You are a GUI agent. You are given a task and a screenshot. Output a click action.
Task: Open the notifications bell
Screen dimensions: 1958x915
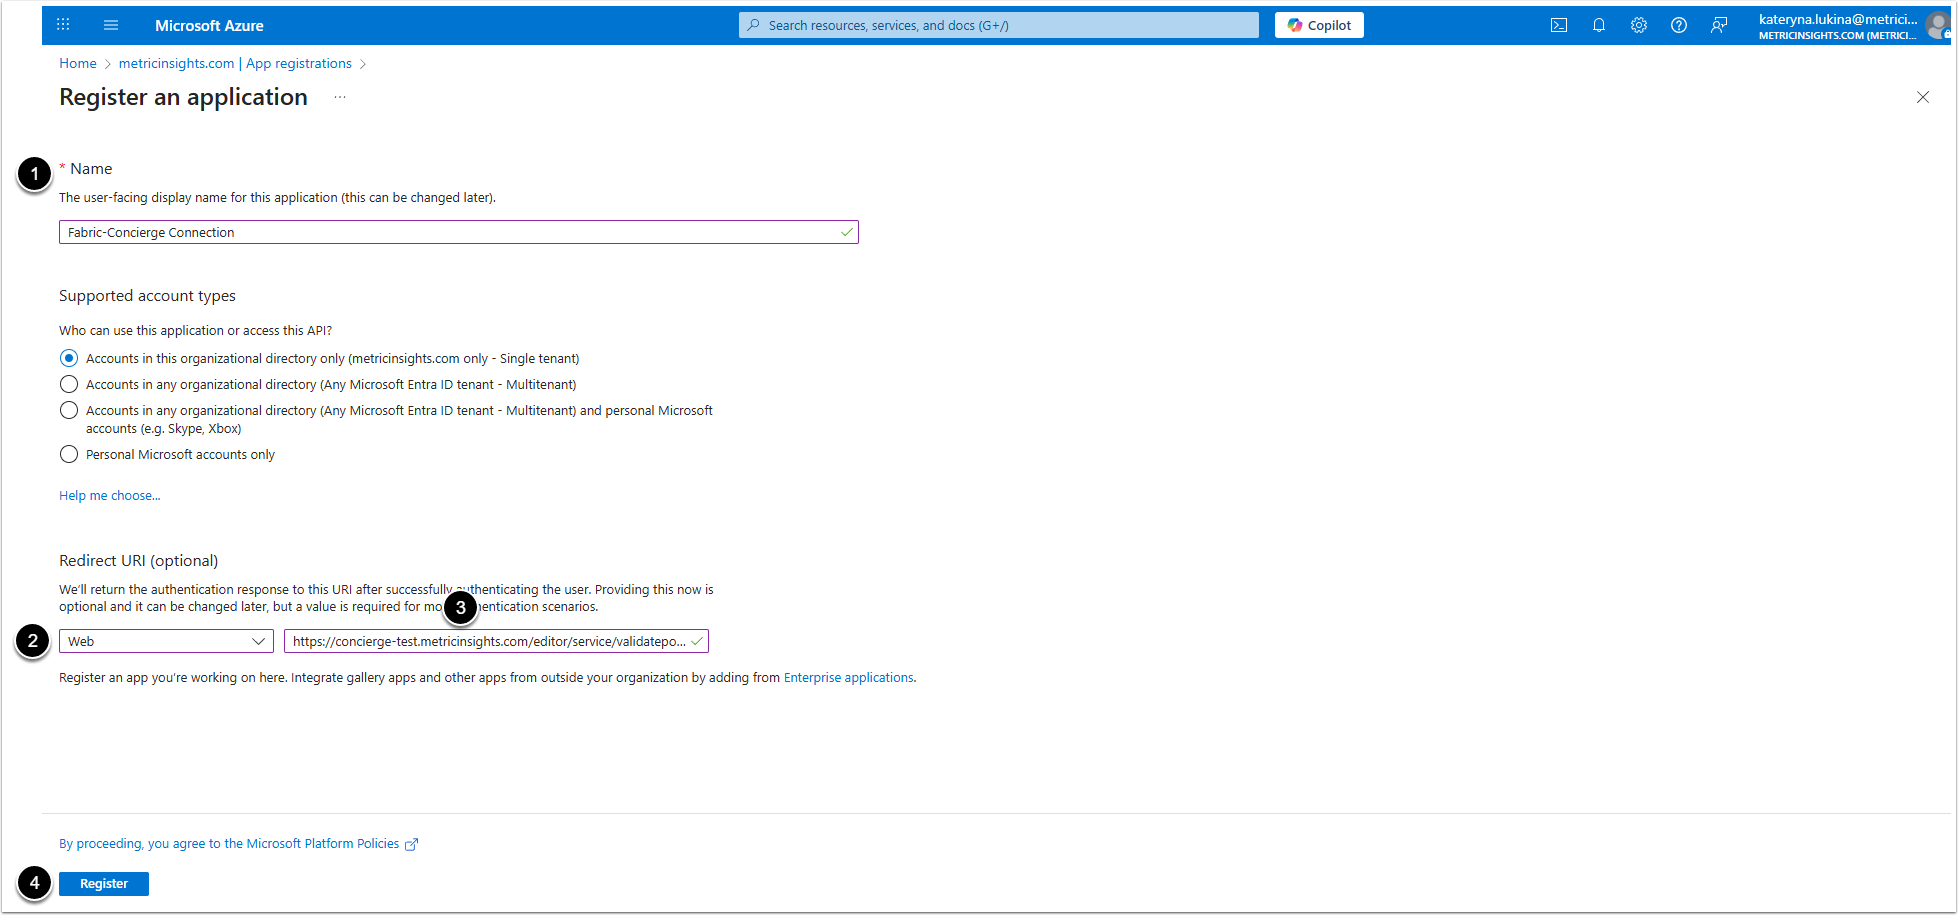coord(1599,25)
